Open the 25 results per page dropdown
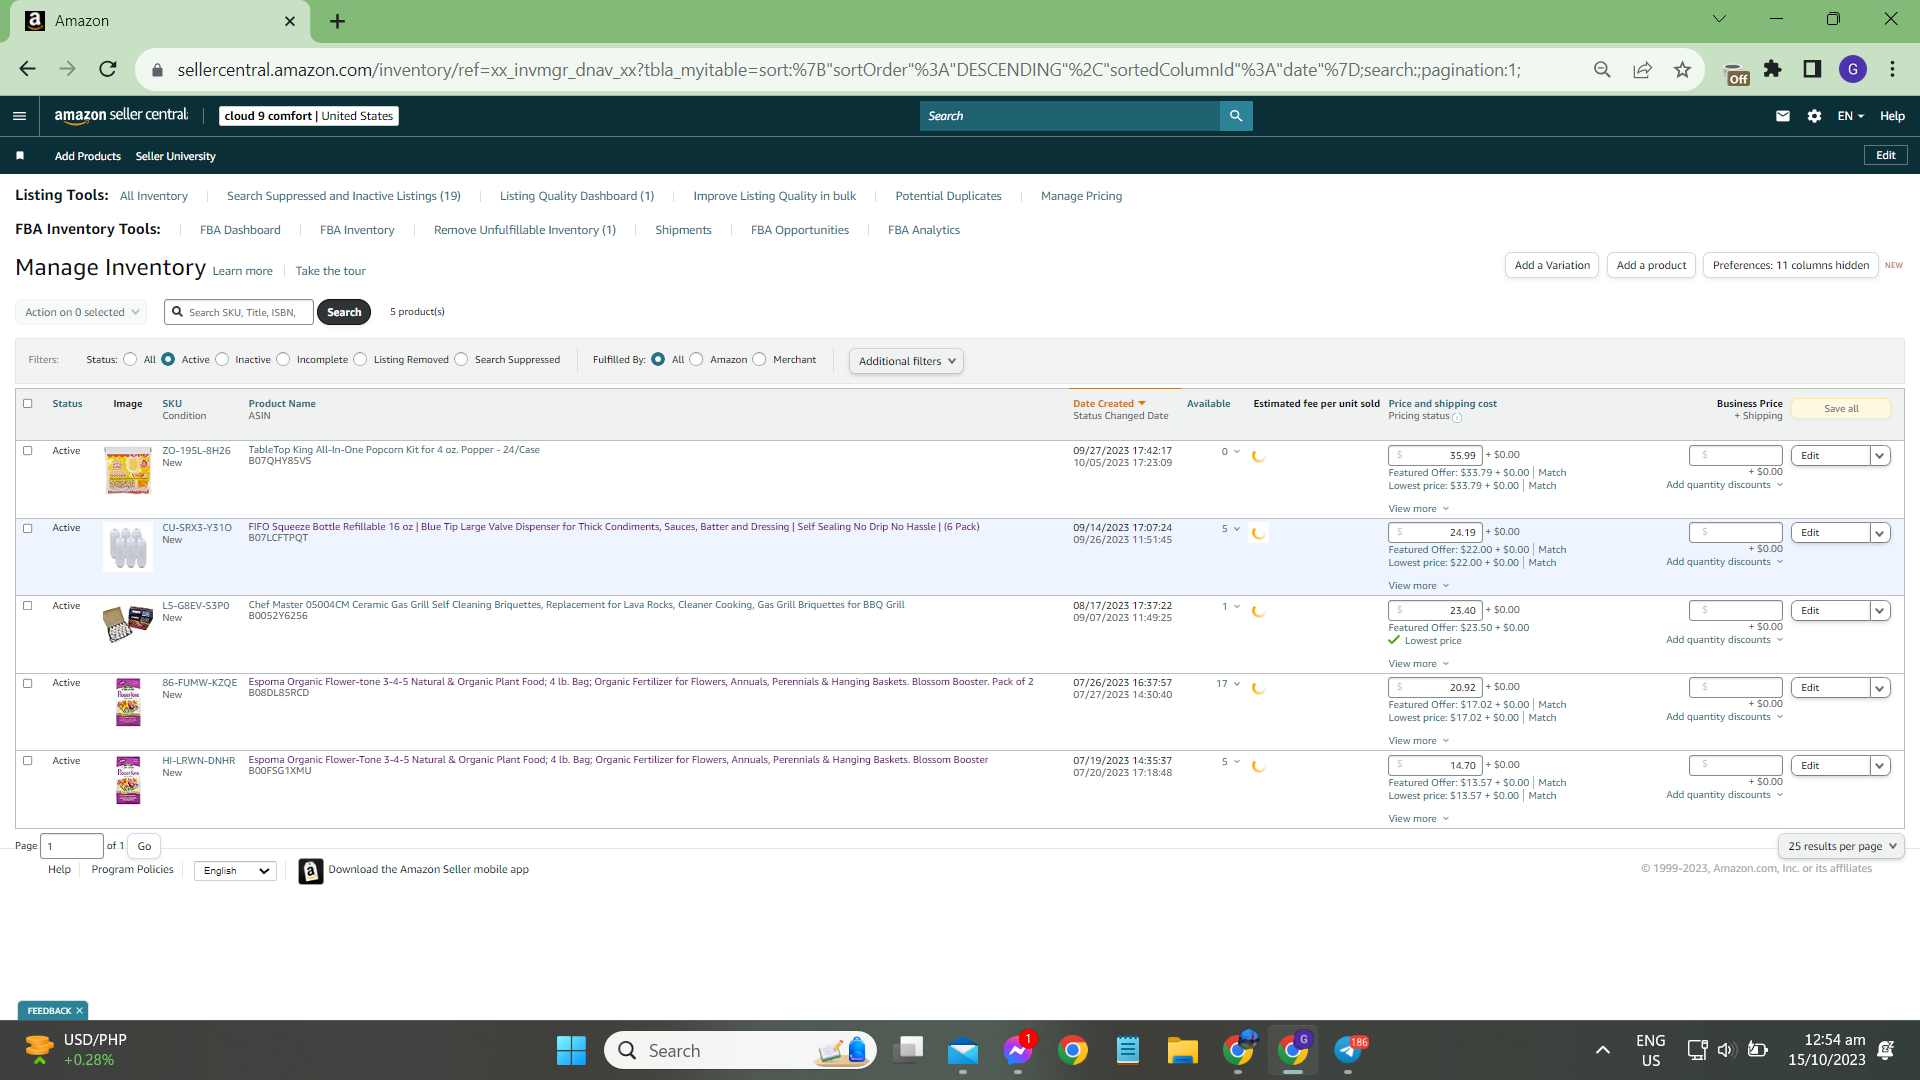 click(x=1841, y=846)
